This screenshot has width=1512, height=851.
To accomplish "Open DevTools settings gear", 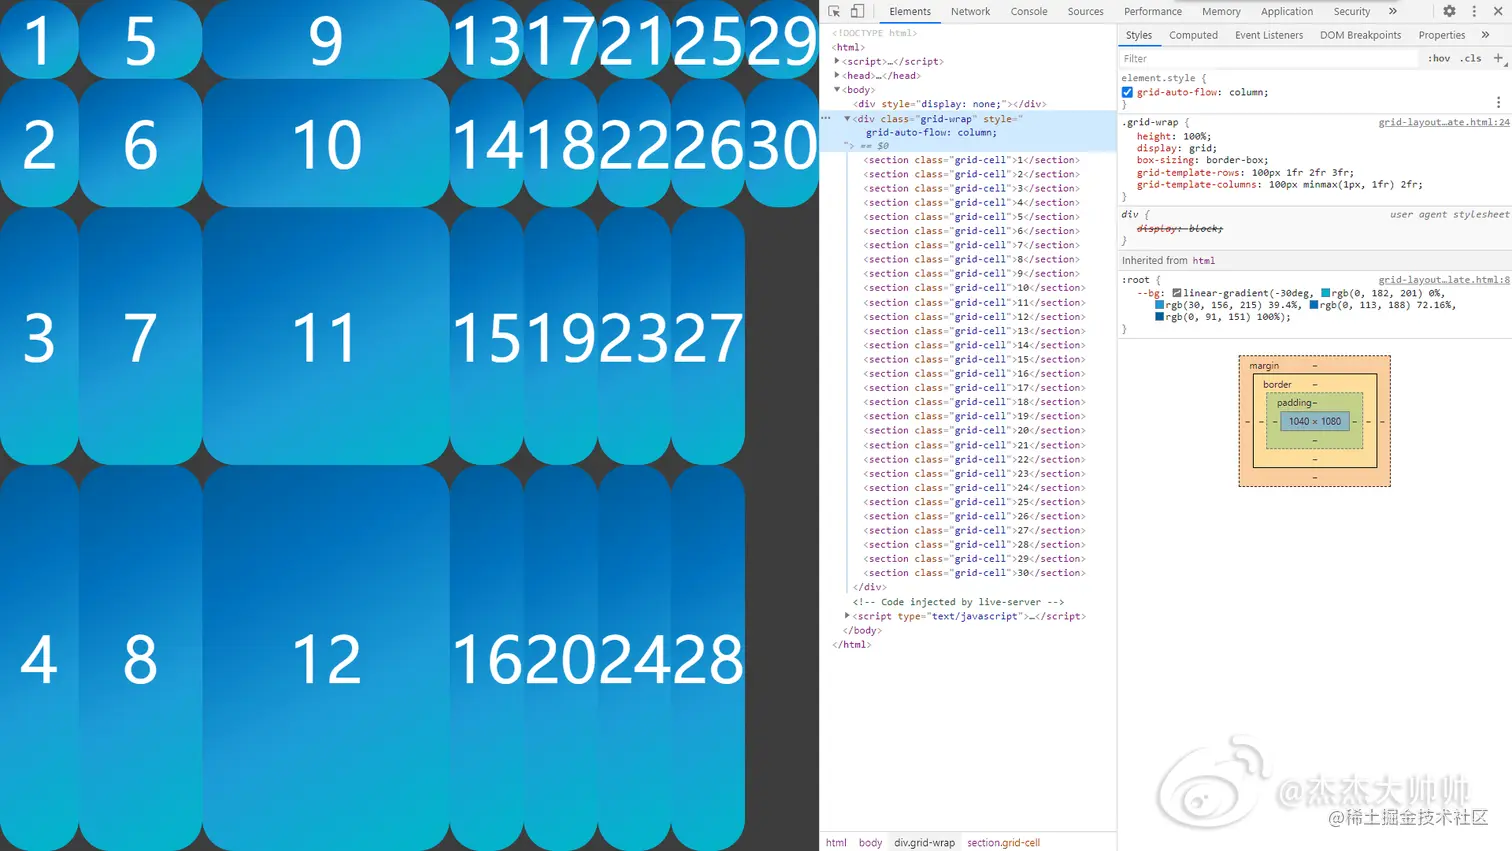I will pyautogui.click(x=1449, y=11).
